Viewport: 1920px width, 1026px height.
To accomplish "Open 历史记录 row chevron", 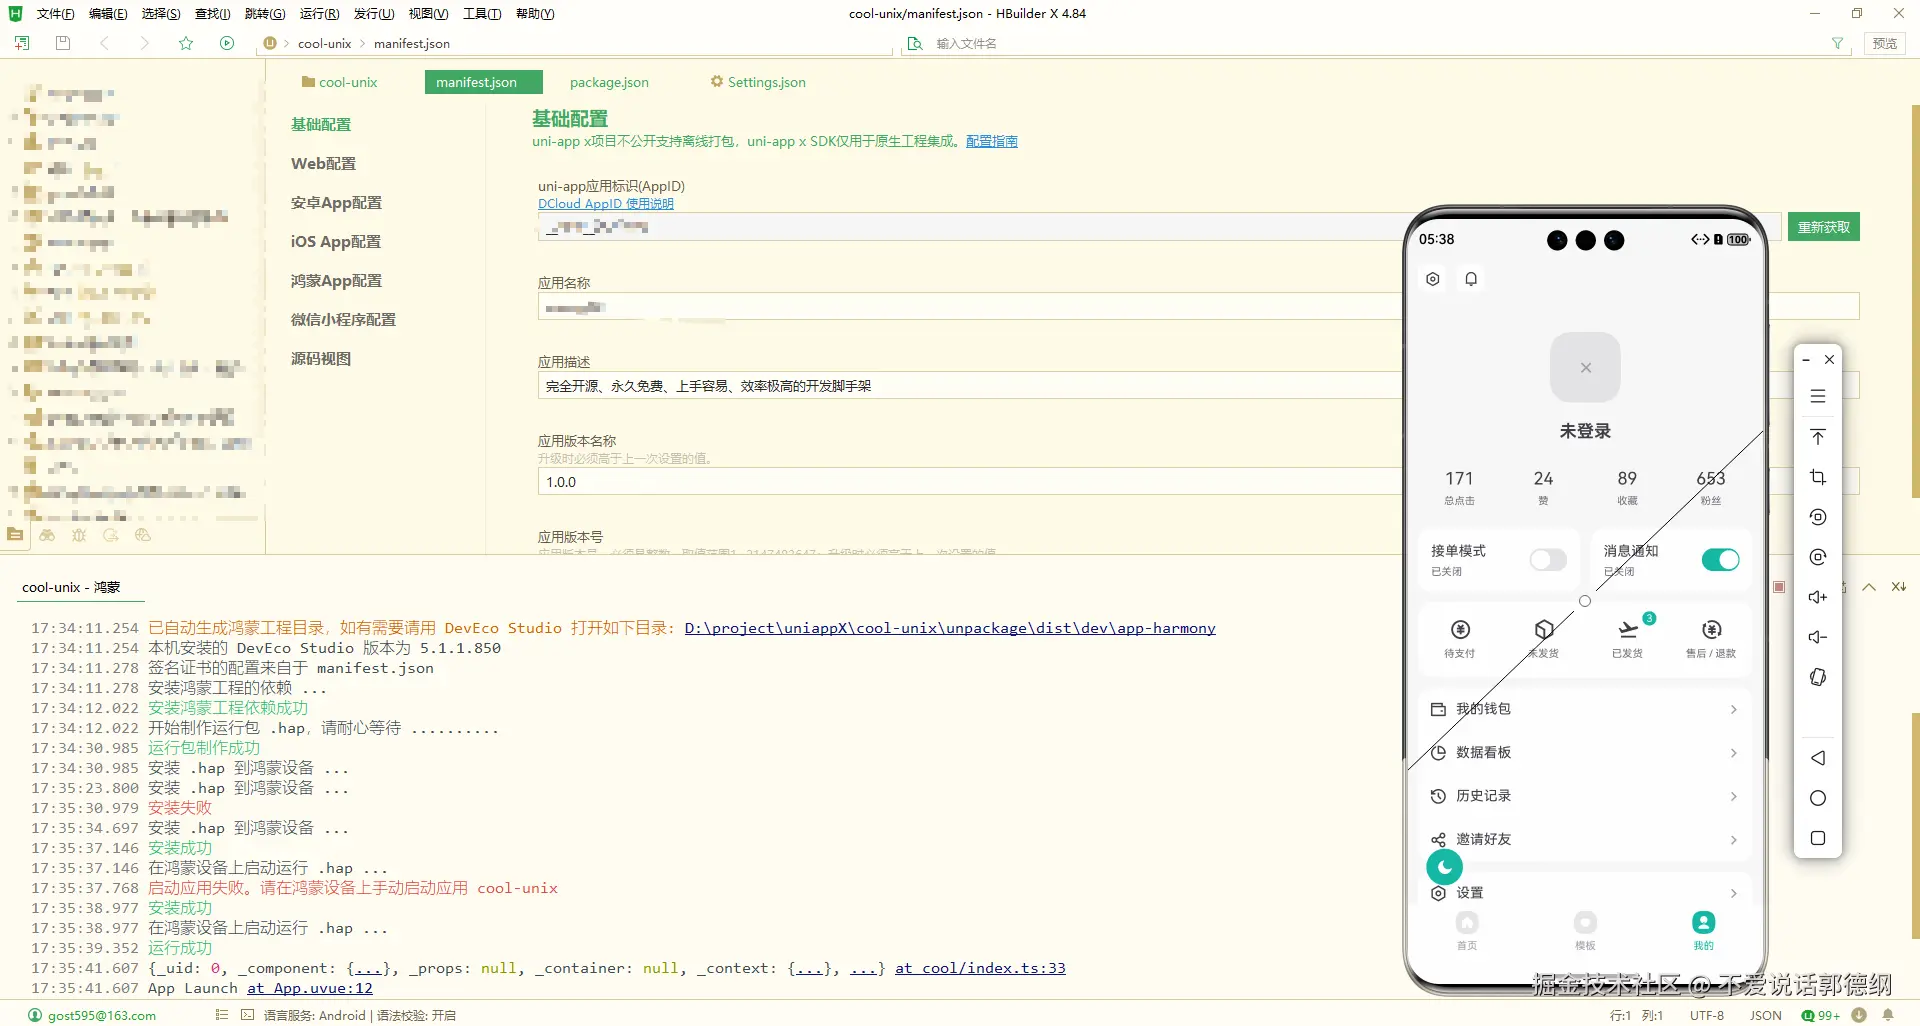I will (1733, 796).
